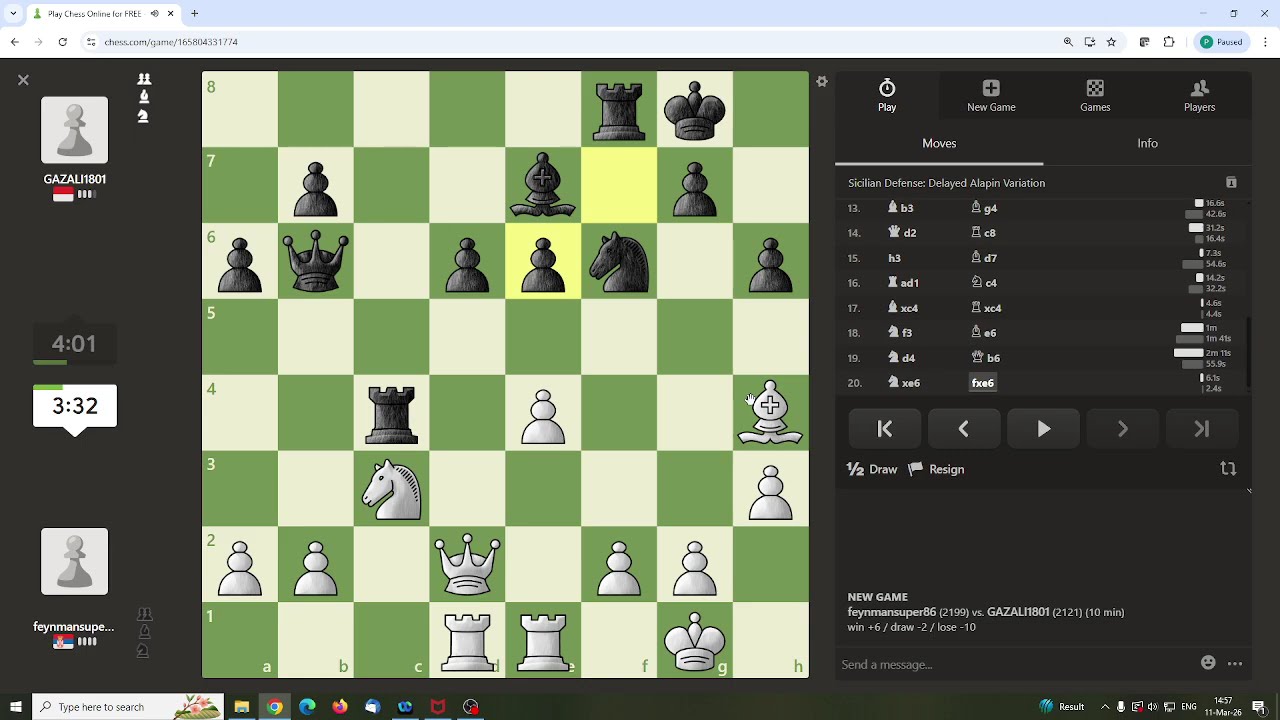Viewport: 1280px width, 720px height.
Task: Close the left player sidebar panel
Action: (23, 80)
